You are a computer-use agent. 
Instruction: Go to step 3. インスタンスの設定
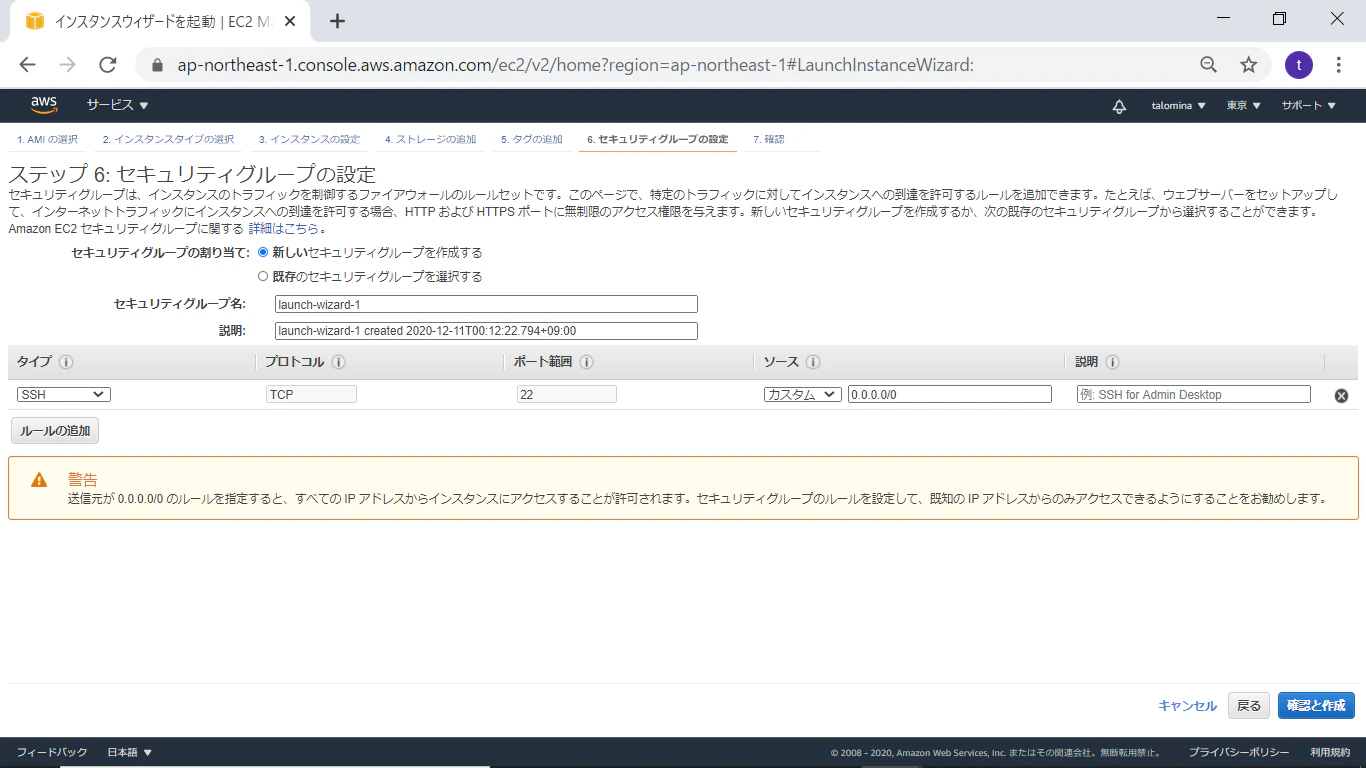[309, 139]
